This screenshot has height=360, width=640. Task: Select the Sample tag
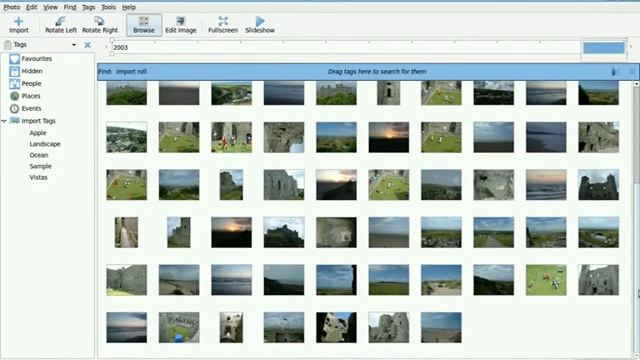(x=40, y=166)
